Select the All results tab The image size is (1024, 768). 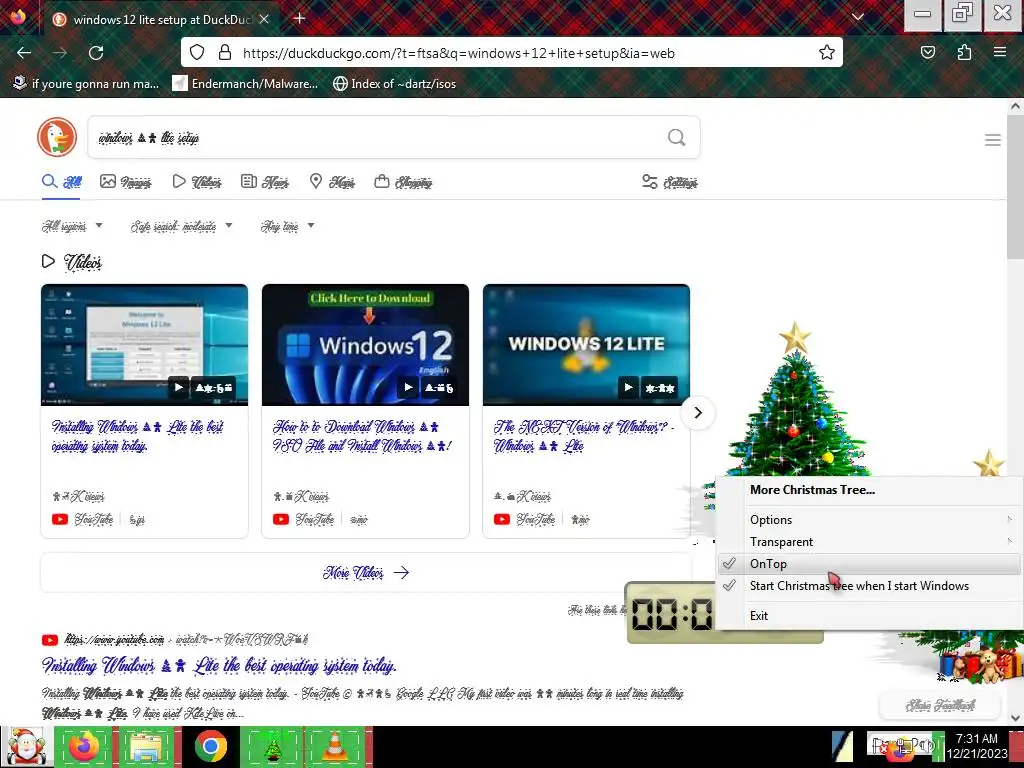(x=62, y=182)
